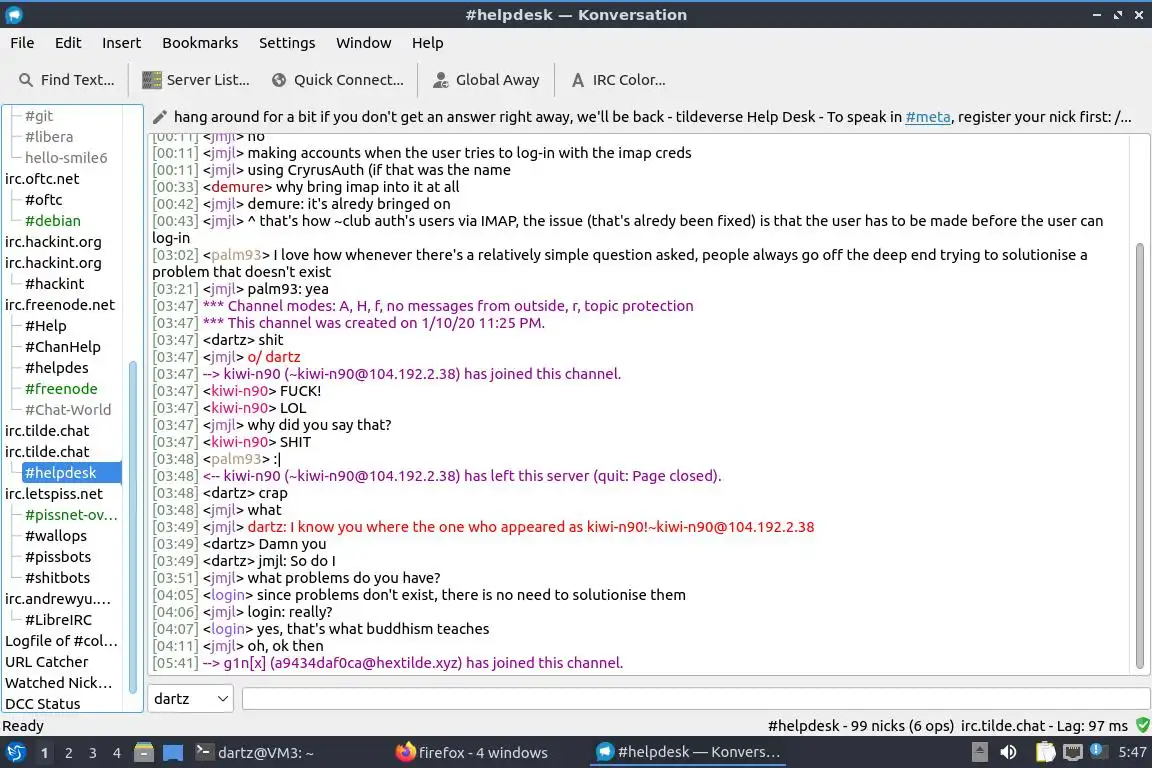Select the #pissbots channel
The height and width of the screenshot is (768, 1152).
tap(58, 557)
